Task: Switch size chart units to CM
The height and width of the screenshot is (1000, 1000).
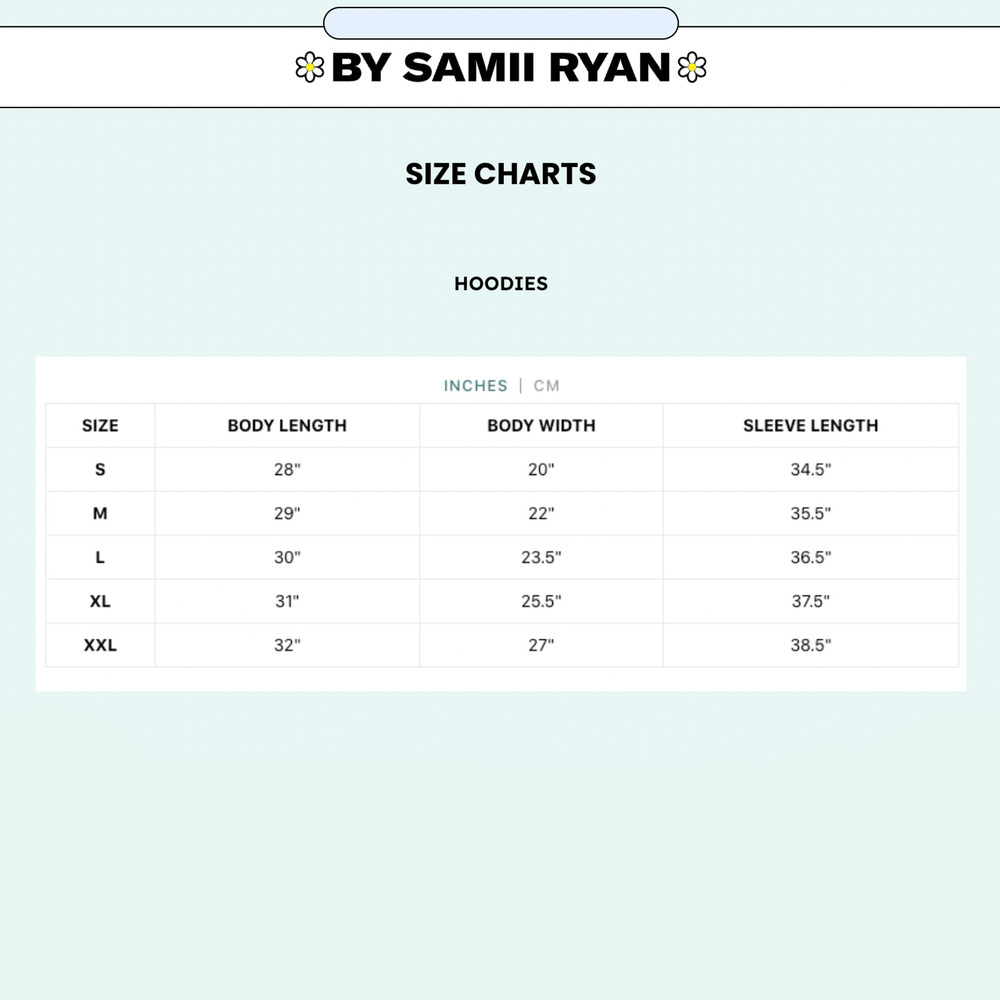Action: pyautogui.click(x=547, y=386)
